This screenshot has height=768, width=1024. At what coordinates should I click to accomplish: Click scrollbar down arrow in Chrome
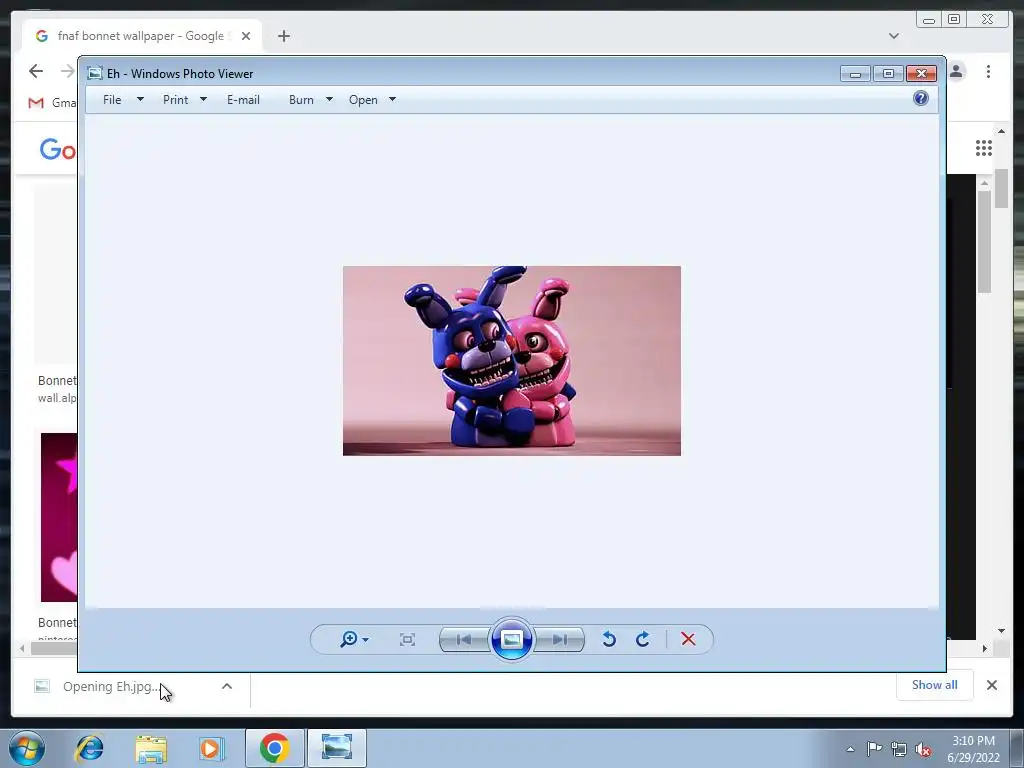[1002, 631]
